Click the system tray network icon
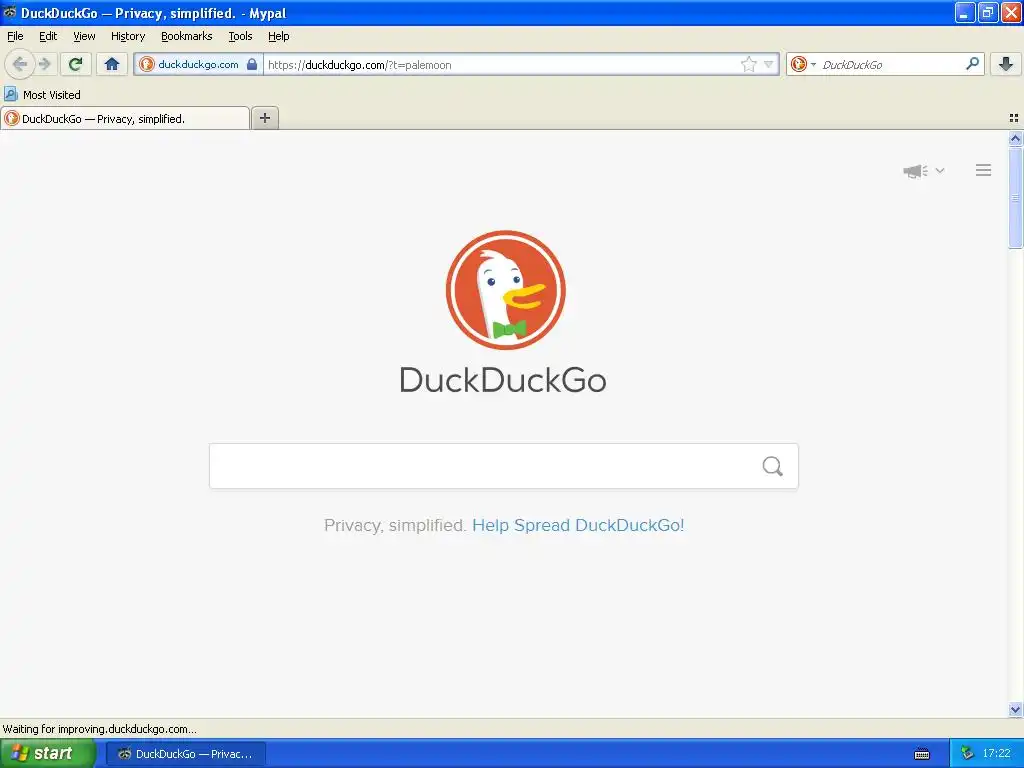This screenshot has width=1024, height=768. pyautogui.click(x=967, y=753)
